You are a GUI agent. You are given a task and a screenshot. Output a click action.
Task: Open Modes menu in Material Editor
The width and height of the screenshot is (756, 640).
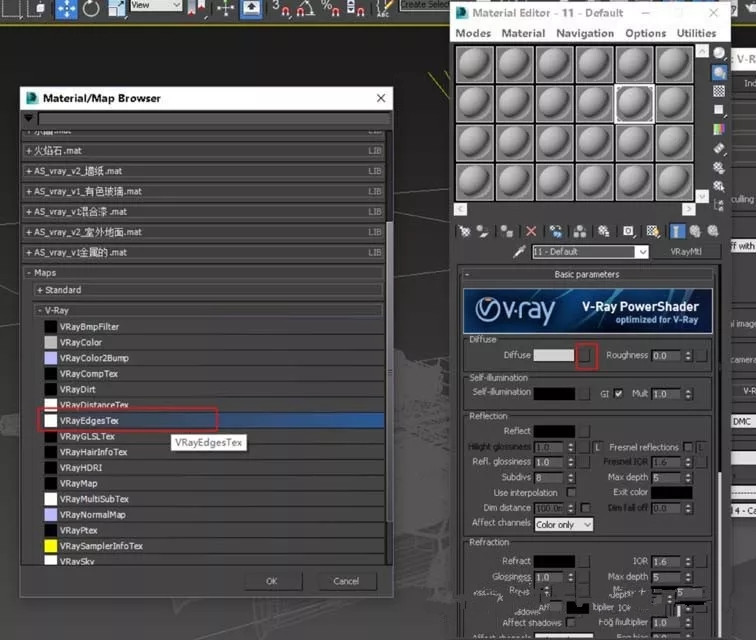(473, 33)
